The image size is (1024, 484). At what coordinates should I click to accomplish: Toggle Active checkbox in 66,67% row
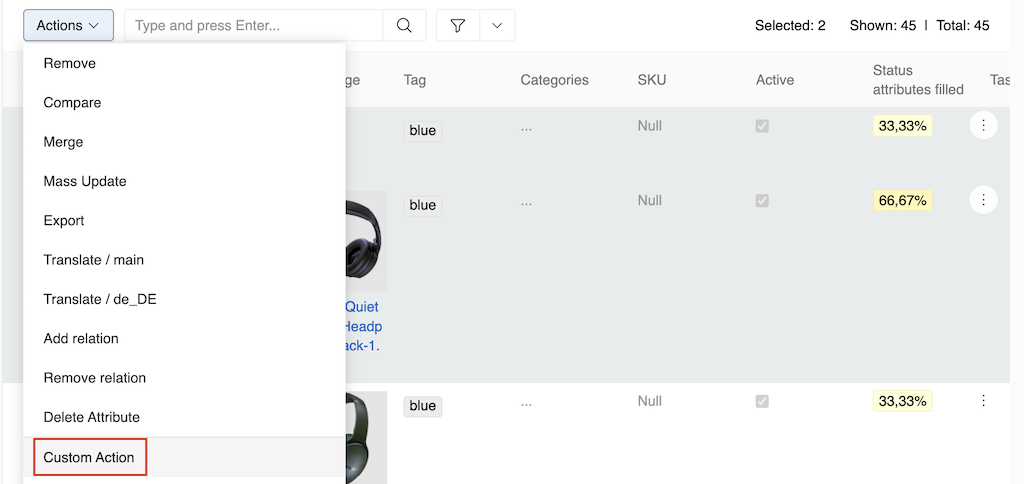click(762, 201)
